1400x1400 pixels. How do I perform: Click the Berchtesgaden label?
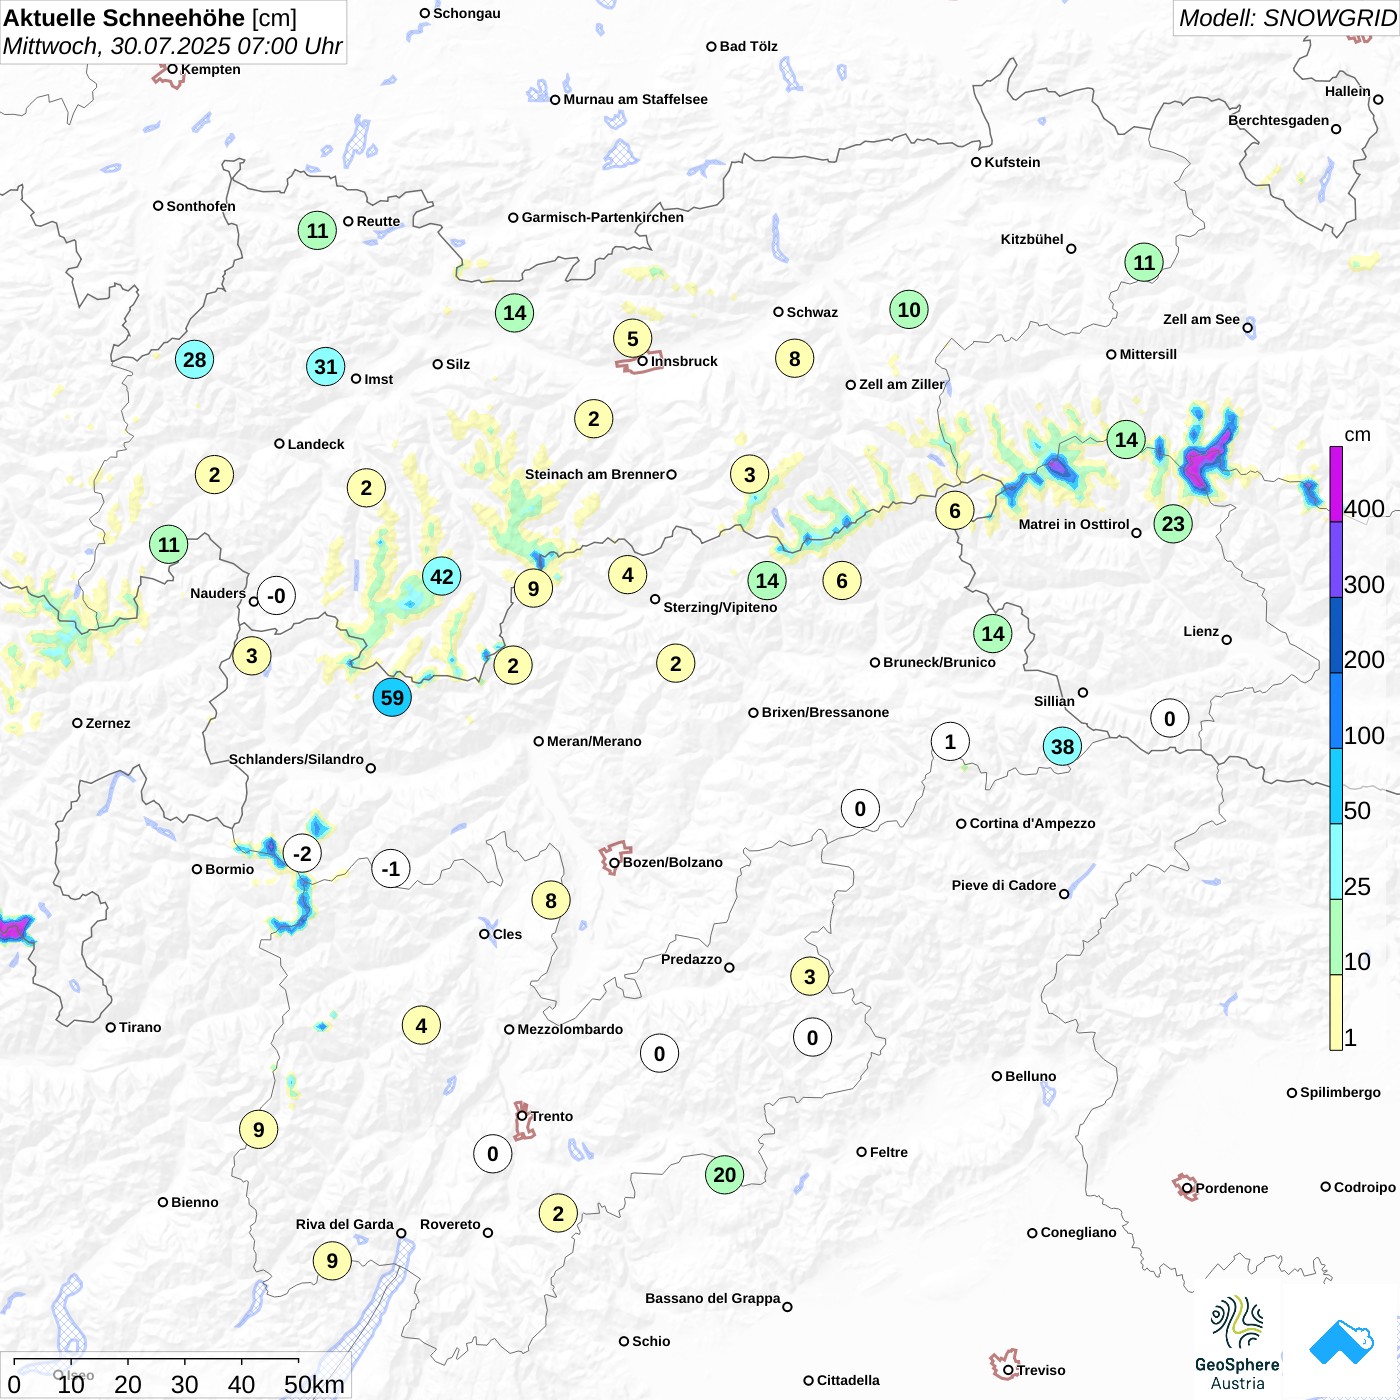tap(1278, 120)
